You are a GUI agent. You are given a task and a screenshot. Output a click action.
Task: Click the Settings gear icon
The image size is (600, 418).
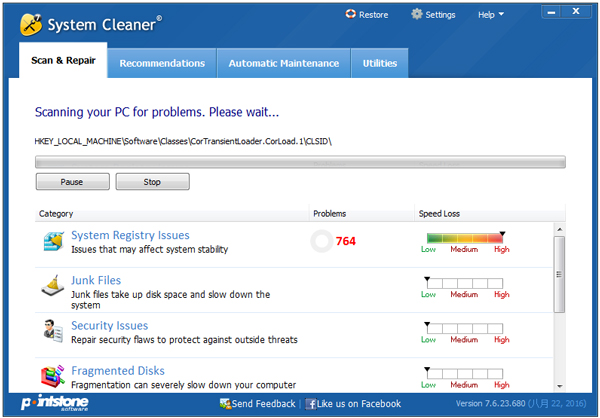(x=417, y=14)
